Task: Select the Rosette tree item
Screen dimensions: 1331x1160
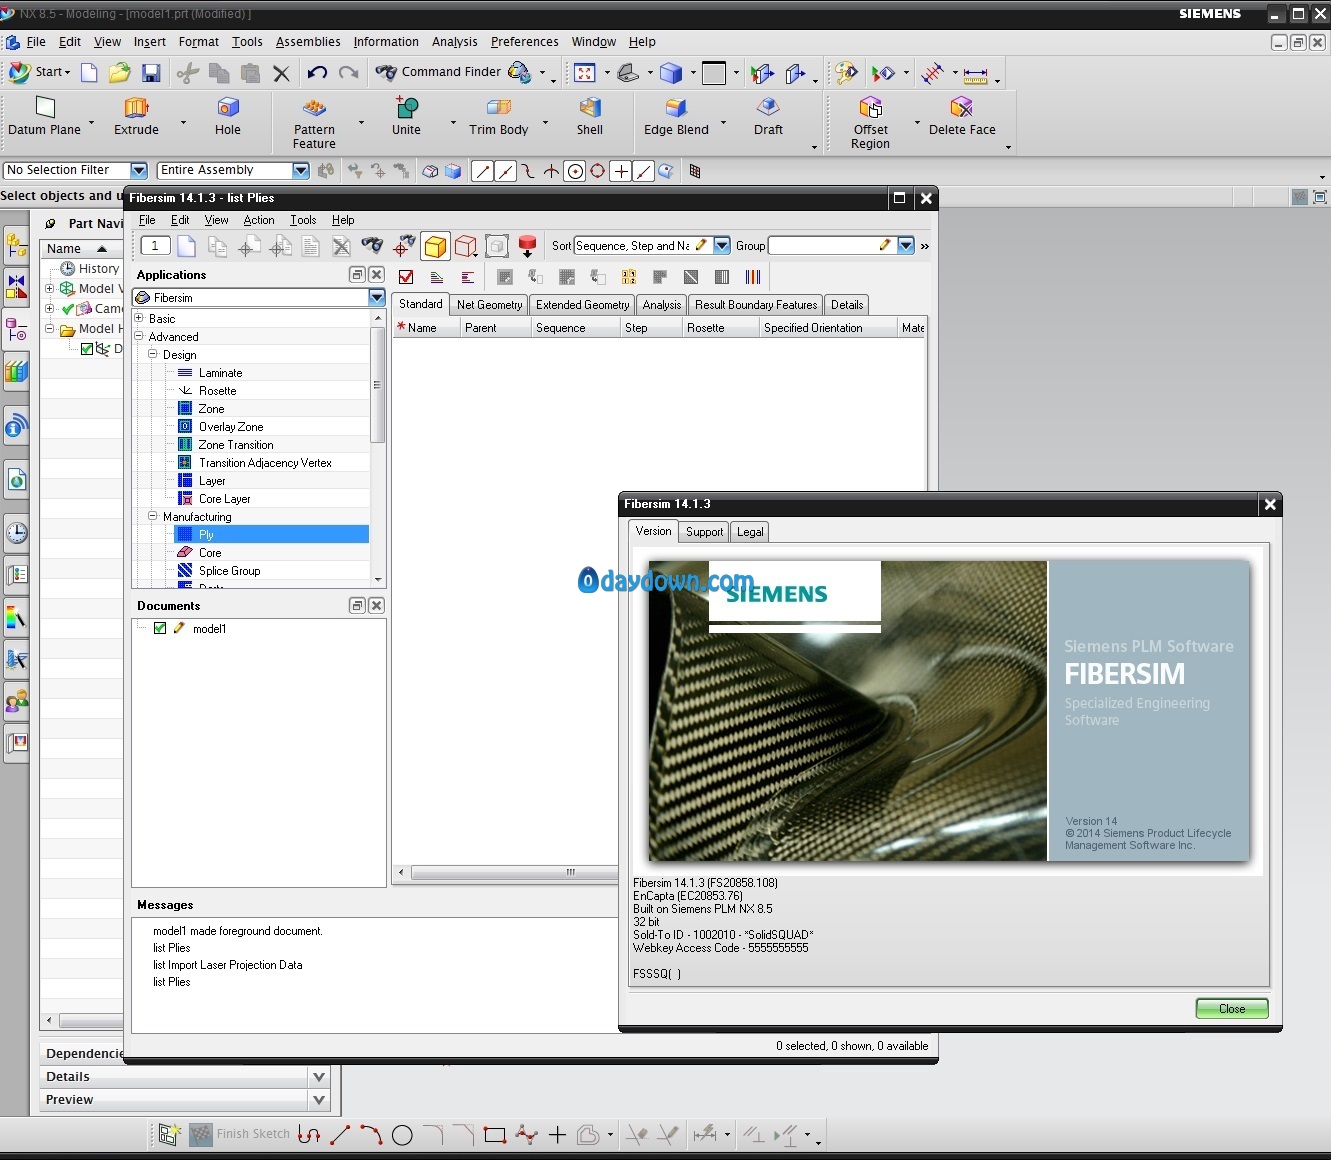Action: (217, 391)
